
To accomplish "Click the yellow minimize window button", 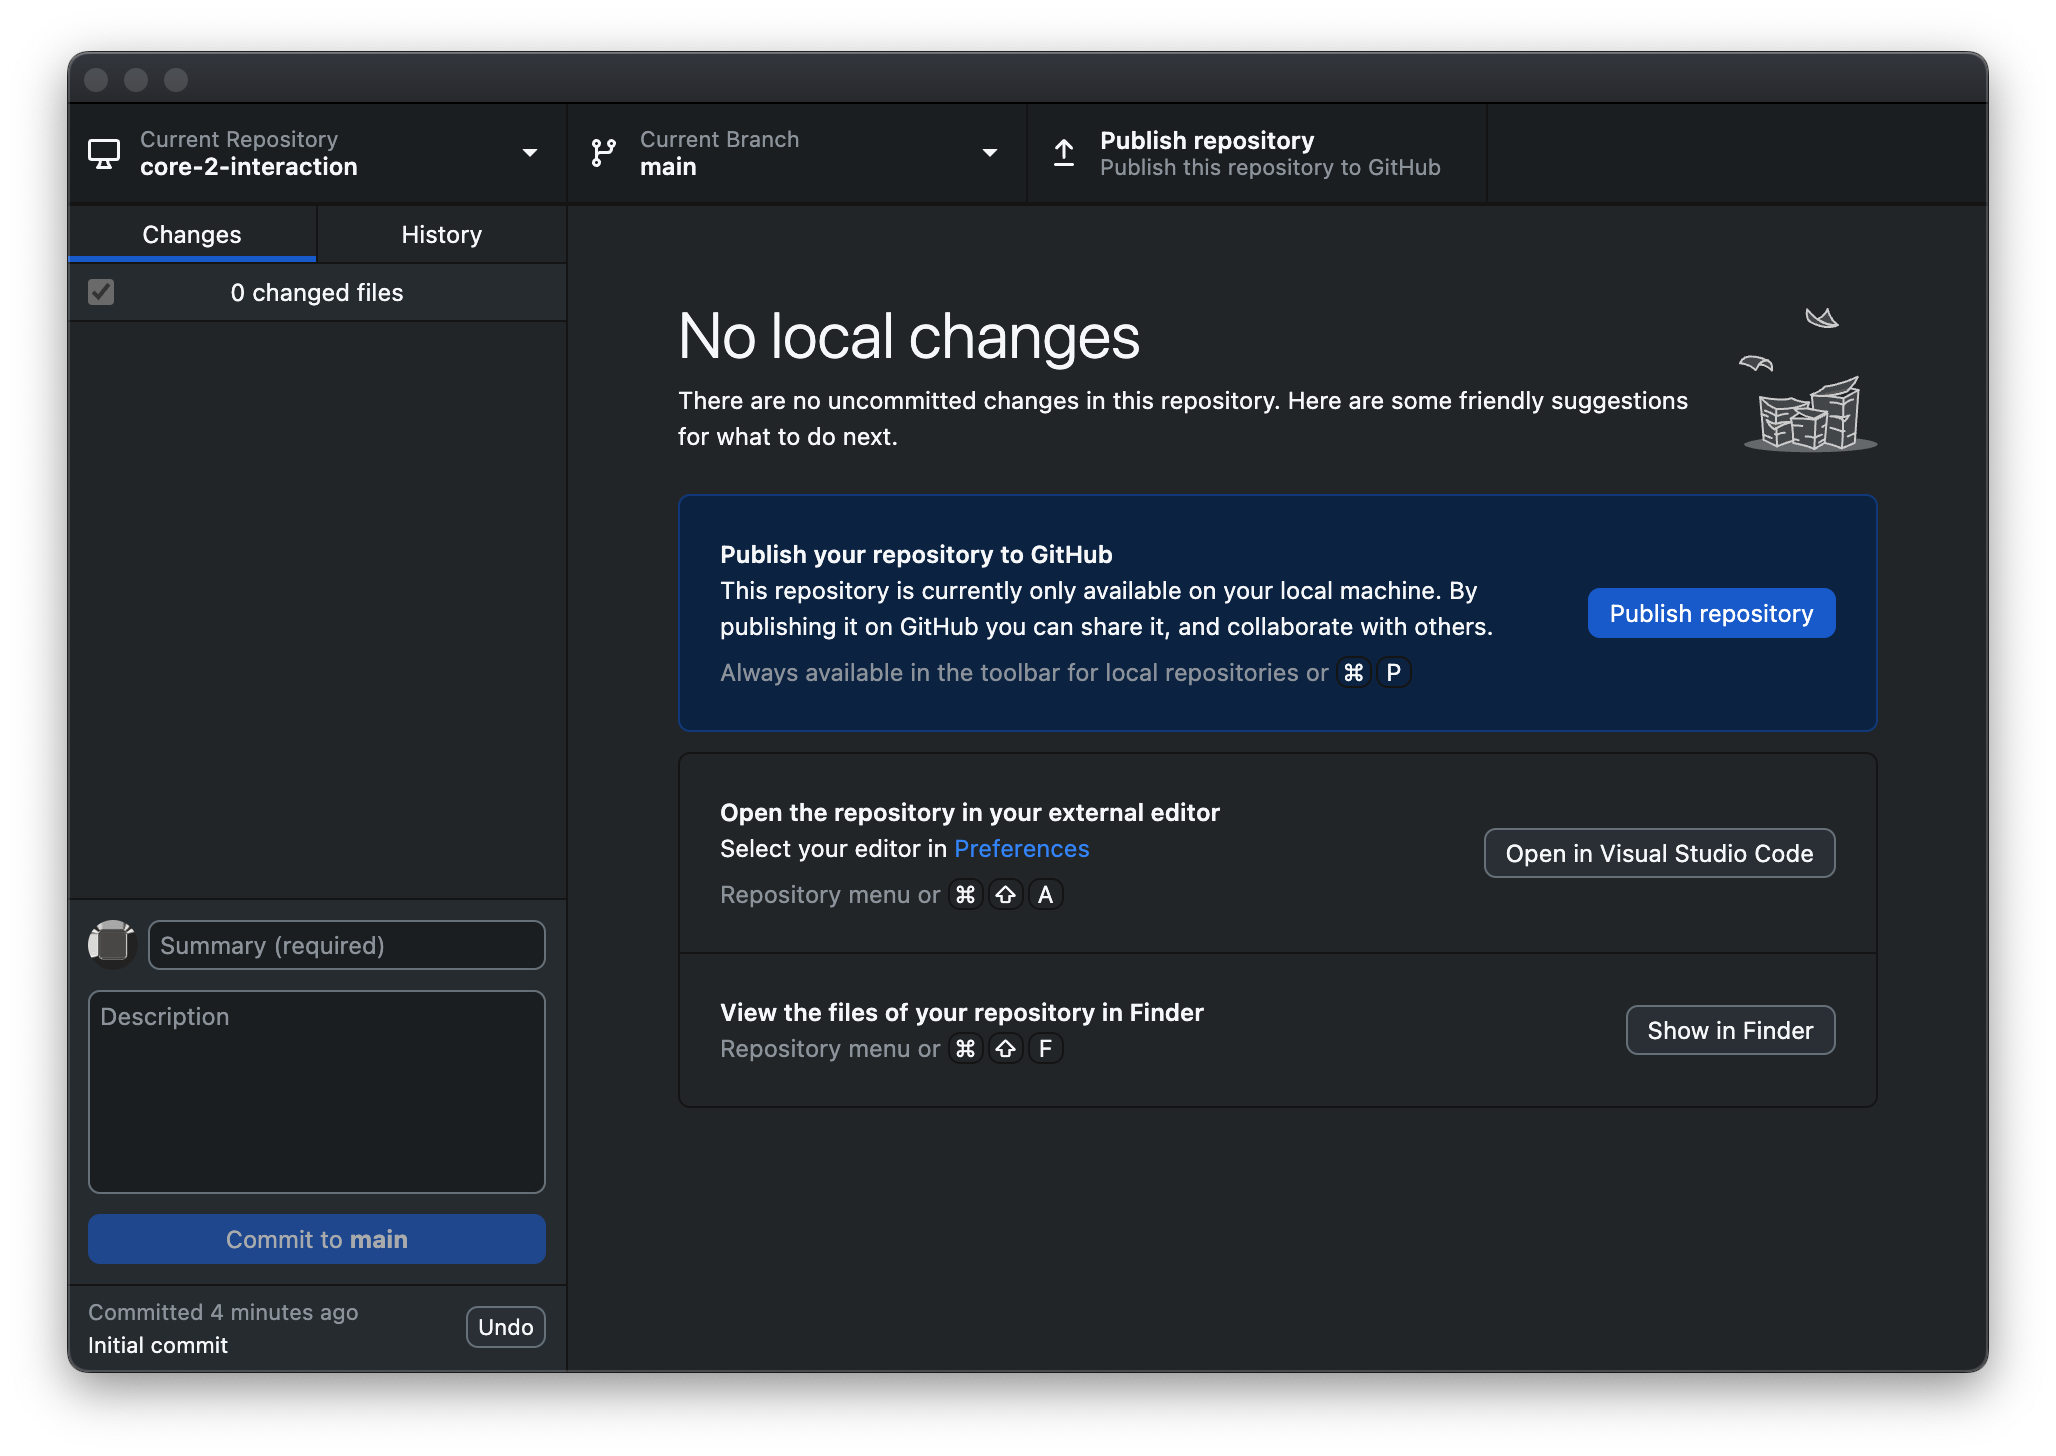I will coord(136,80).
